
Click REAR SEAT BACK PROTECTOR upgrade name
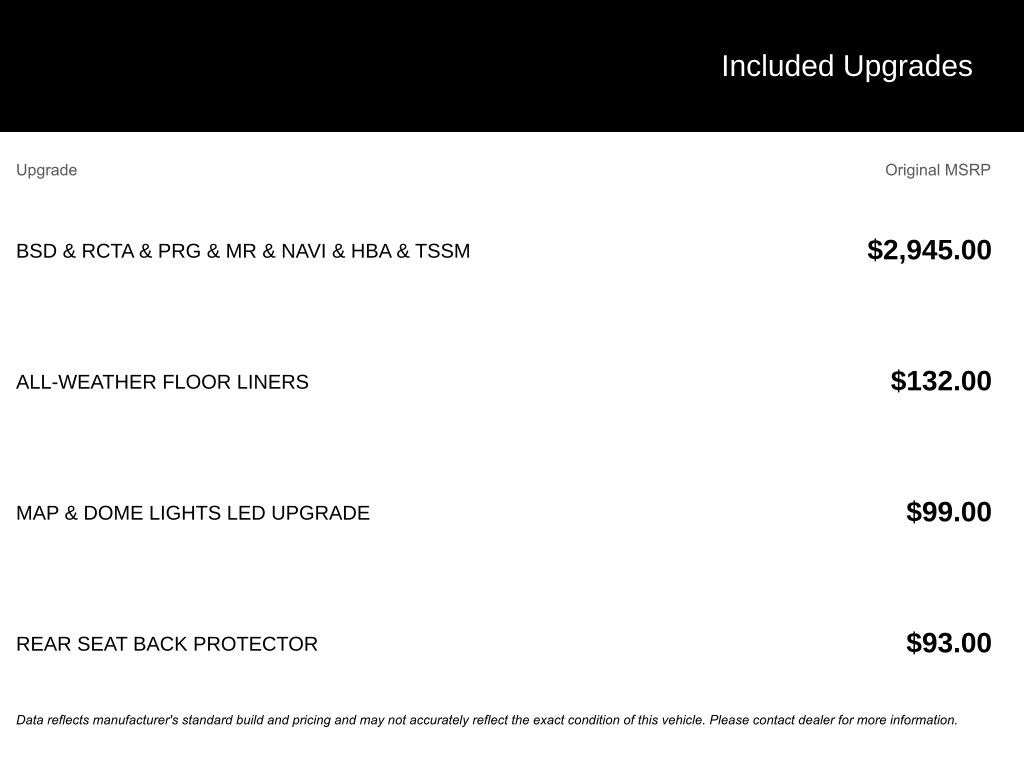click(x=167, y=644)
